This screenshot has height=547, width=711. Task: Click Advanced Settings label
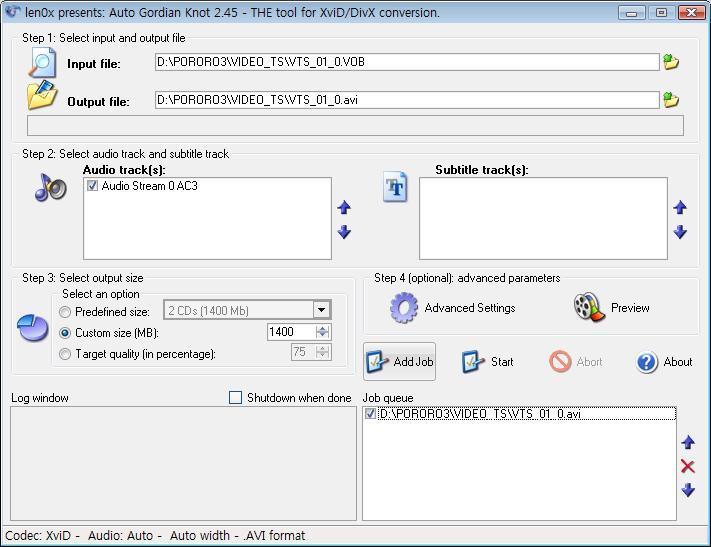pos(470,308)
